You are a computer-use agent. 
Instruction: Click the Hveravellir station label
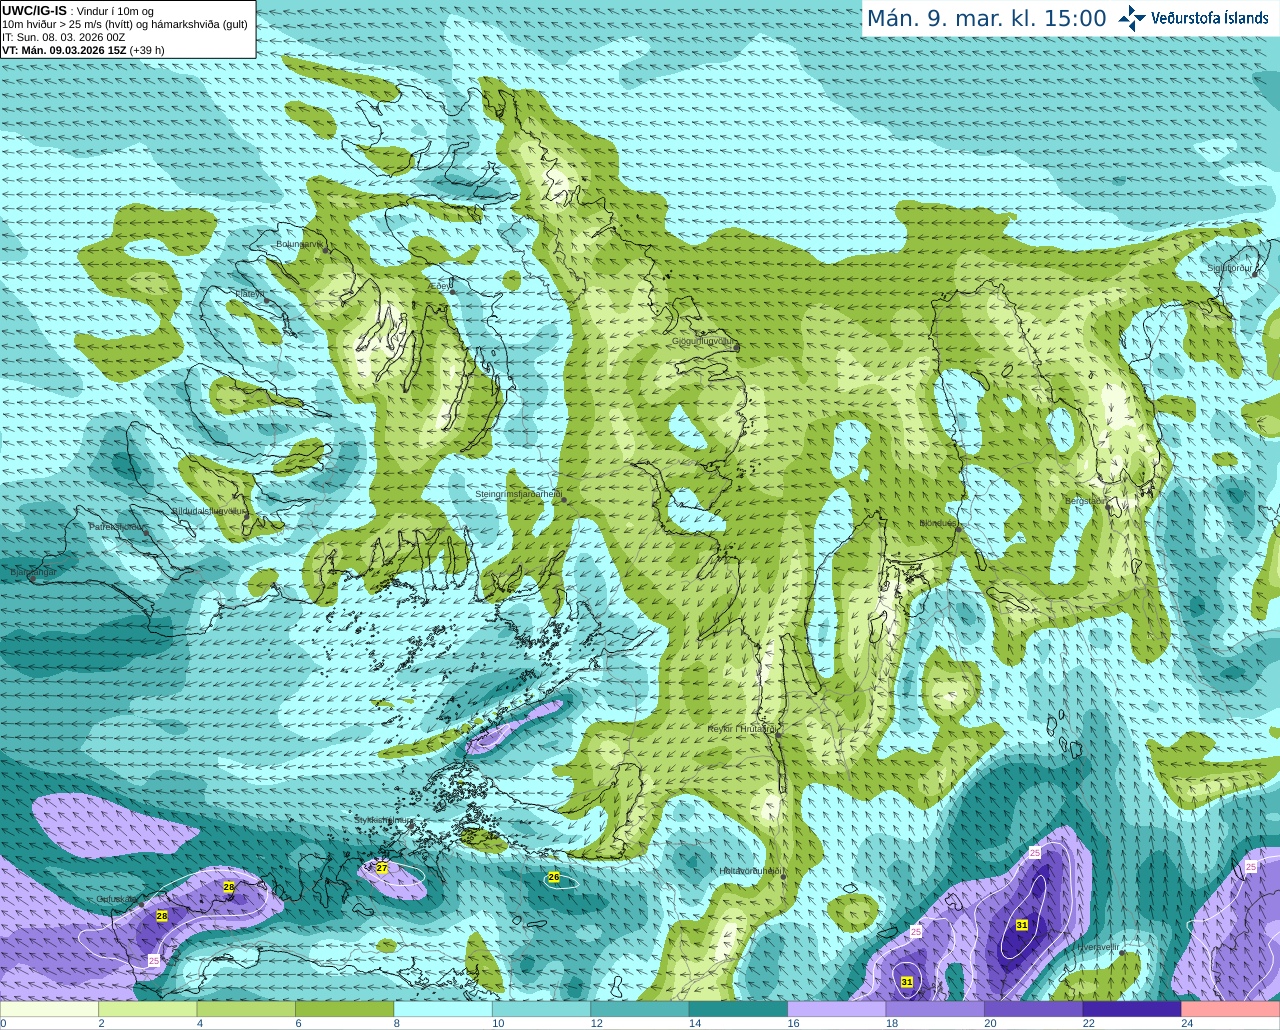[x=1097, y=947]
